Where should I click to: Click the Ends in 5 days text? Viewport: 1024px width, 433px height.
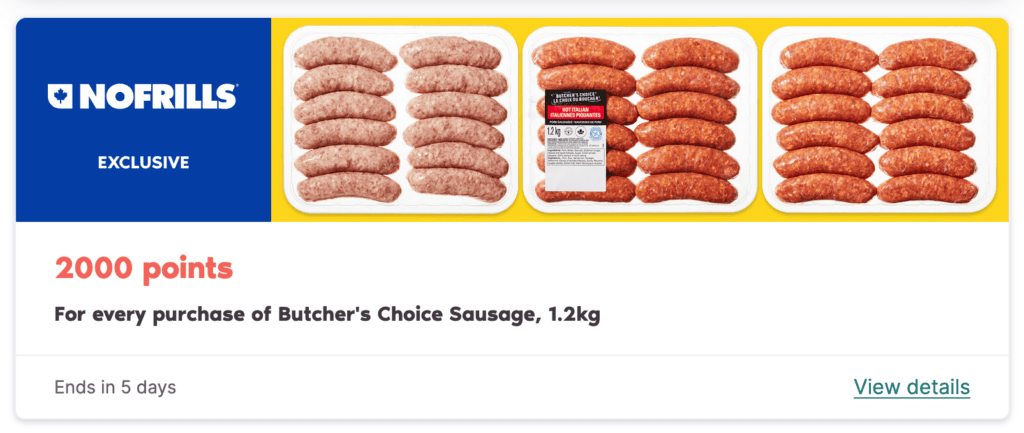(116, 387)
